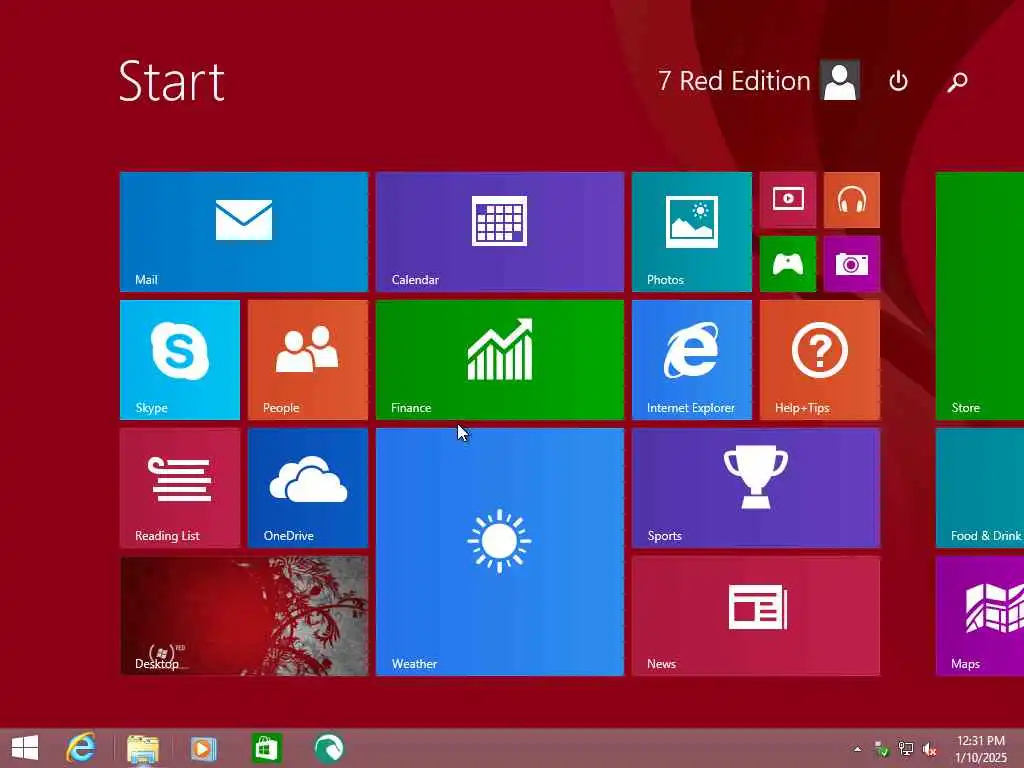Click the power options button
Viewport: 1024px width, 768px height.
[x=899, y=81]
